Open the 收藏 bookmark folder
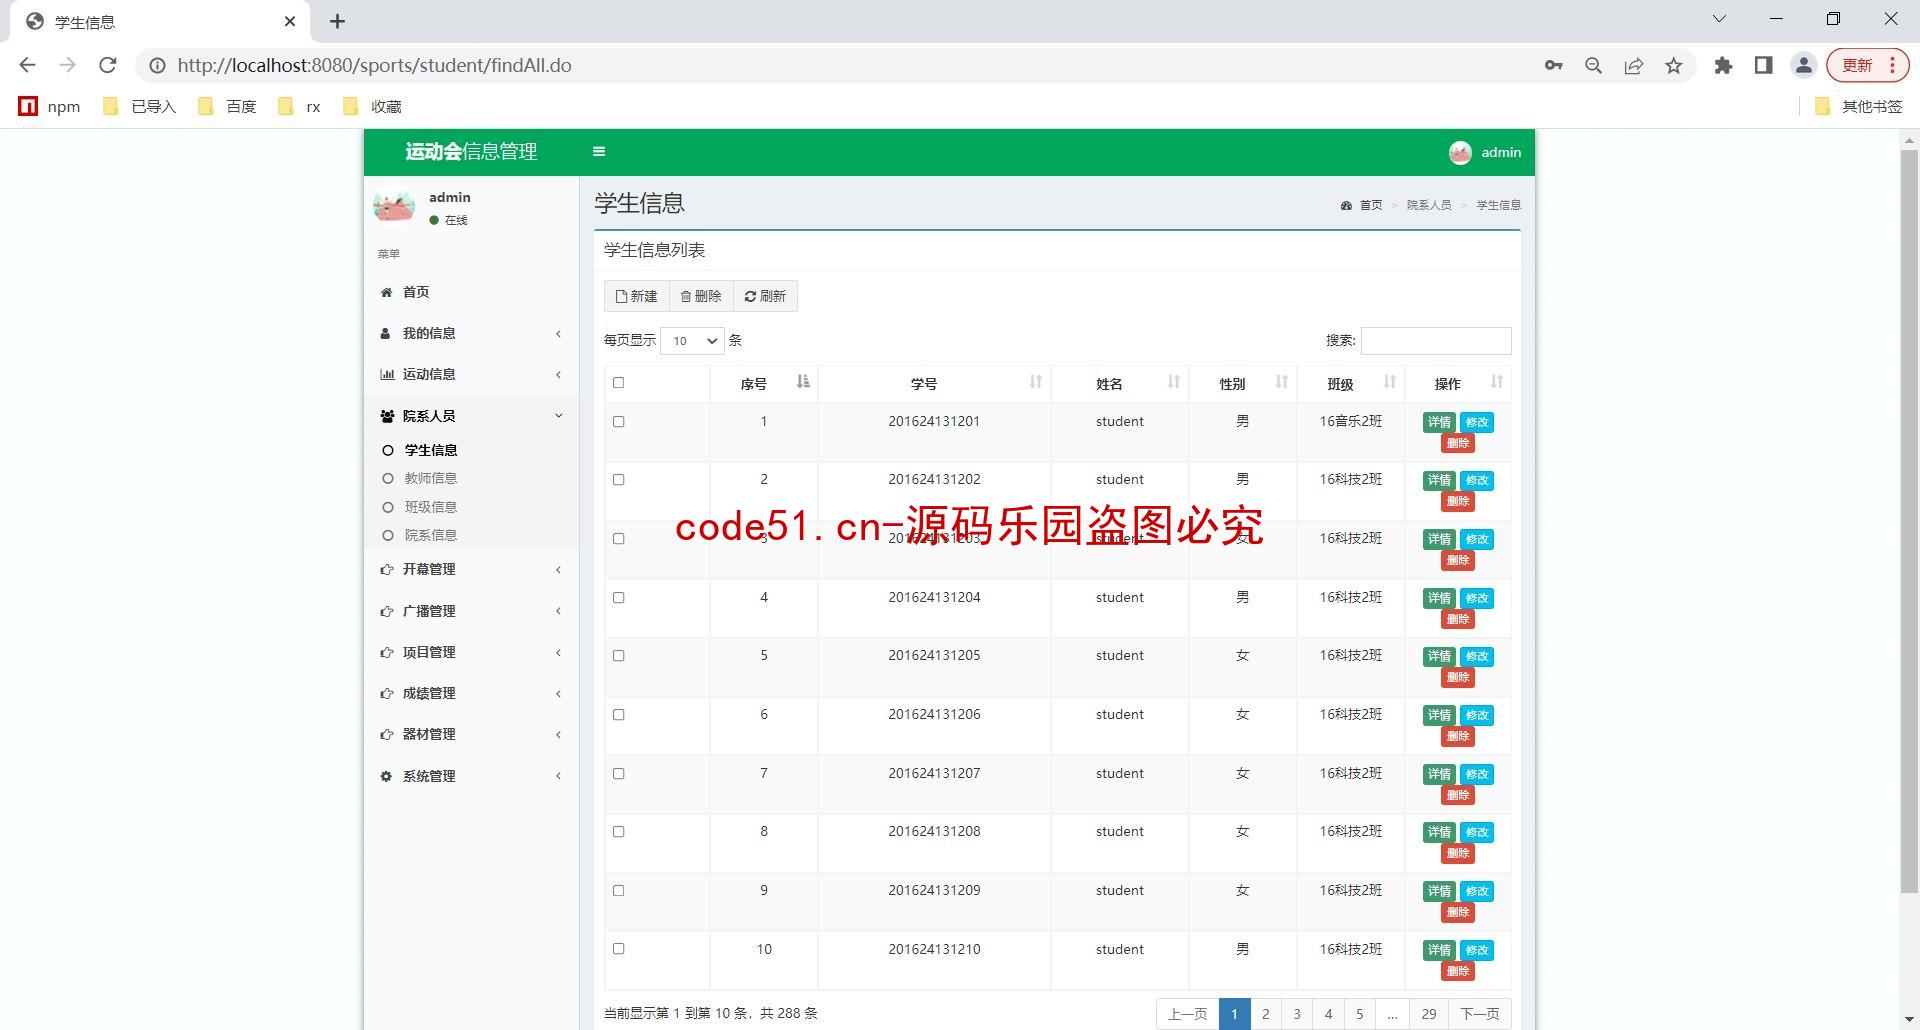The height and width of the screenshot is (1030, 1920). click(x=372, y=106)
